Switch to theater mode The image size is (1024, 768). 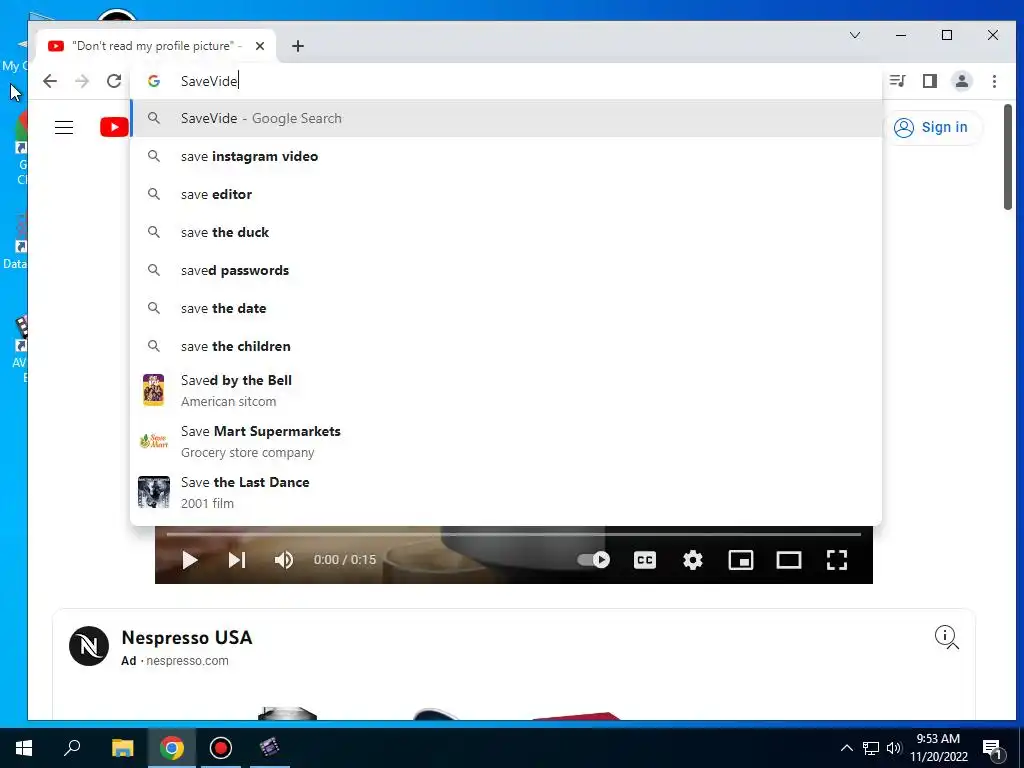point(788,560)
